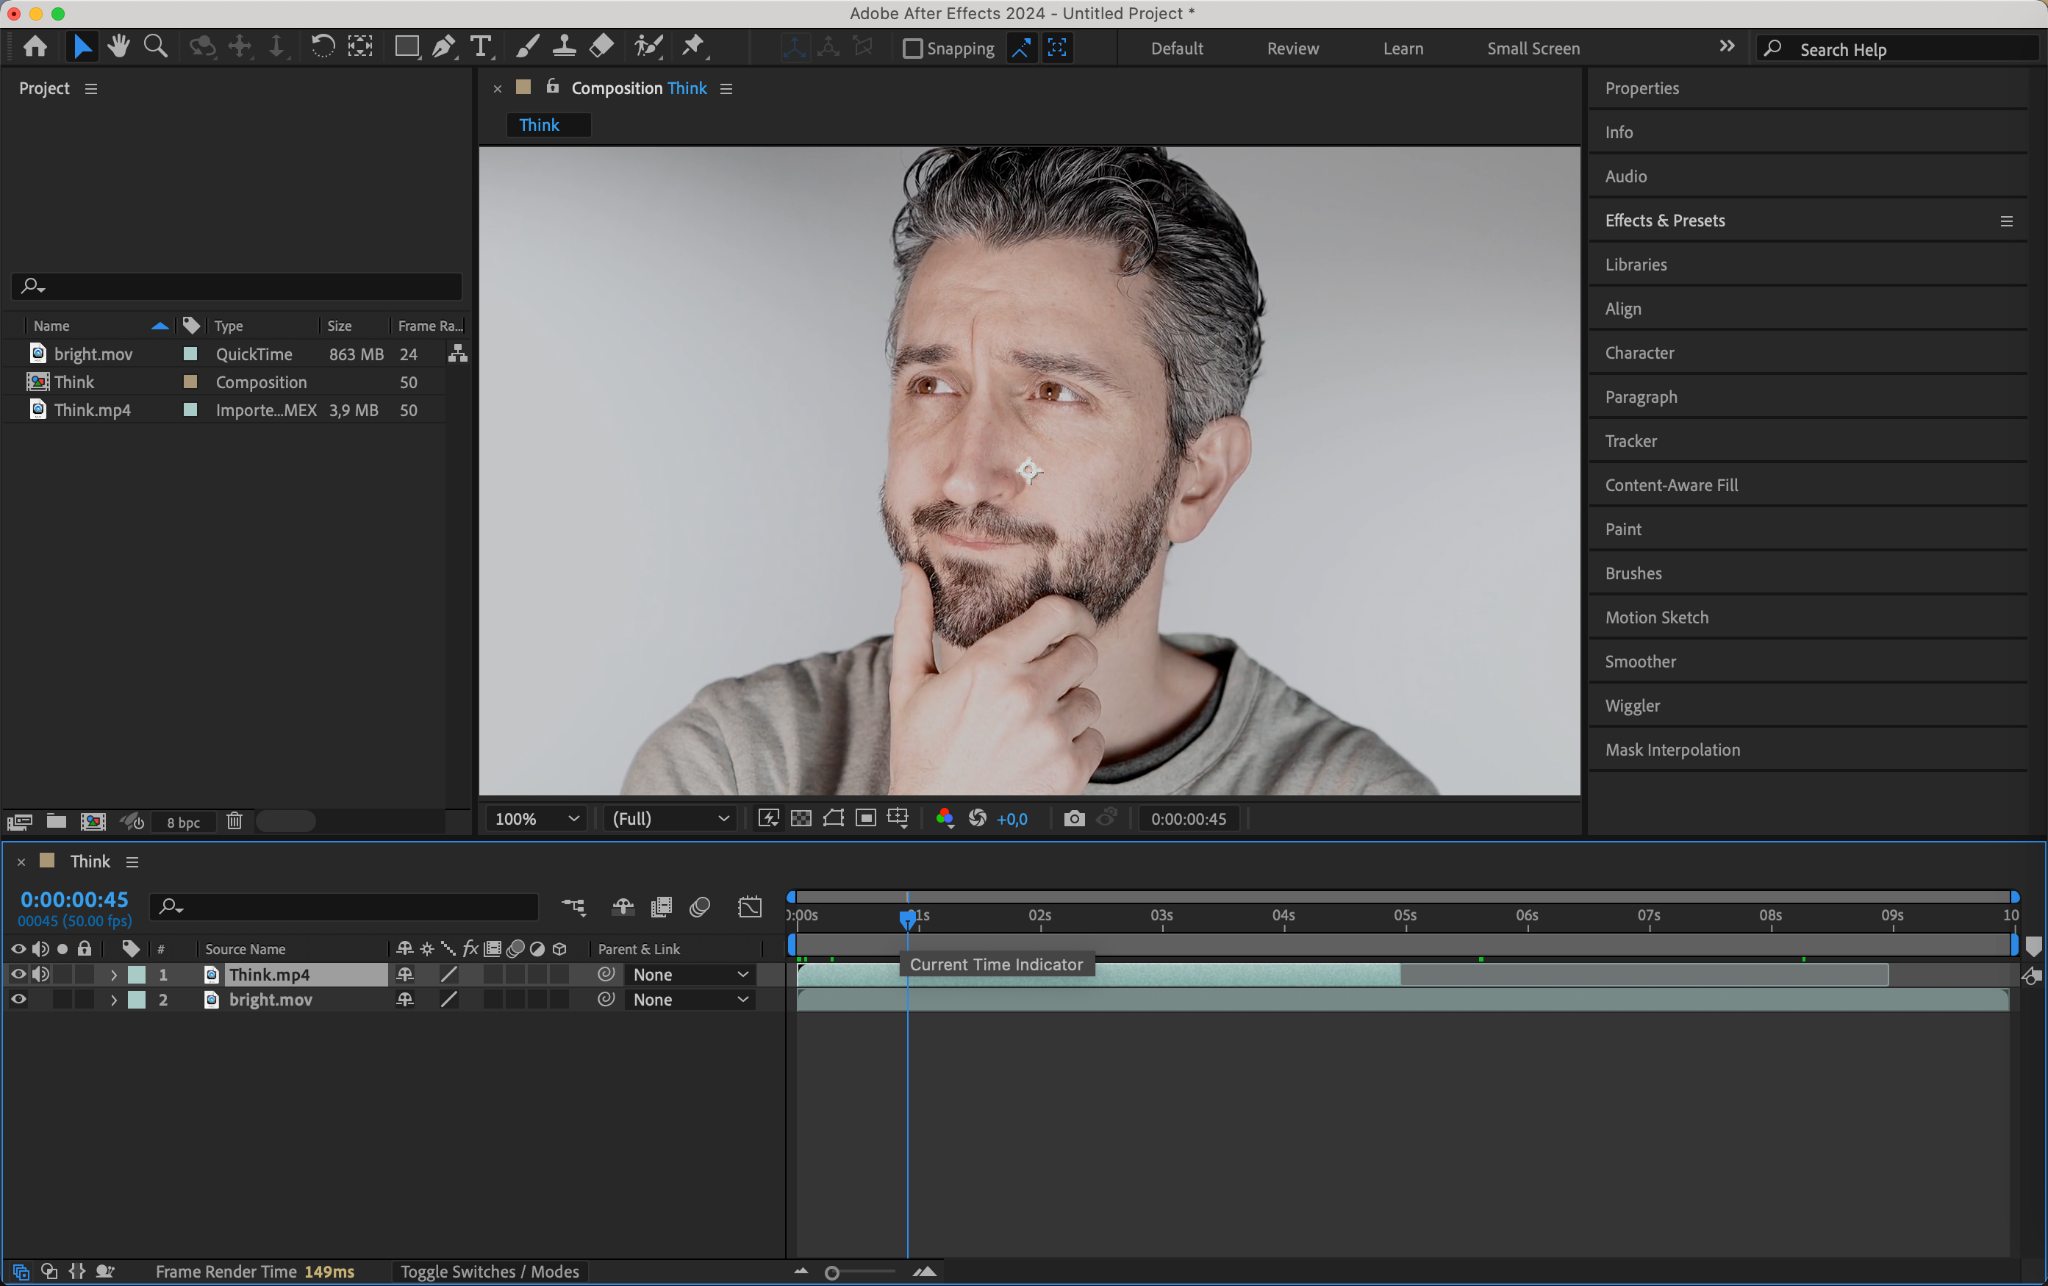The width and height of the screenshot is (2048, 1286).
Task: Expand the Think.mp4 layer properties
Action: [114, 975]
